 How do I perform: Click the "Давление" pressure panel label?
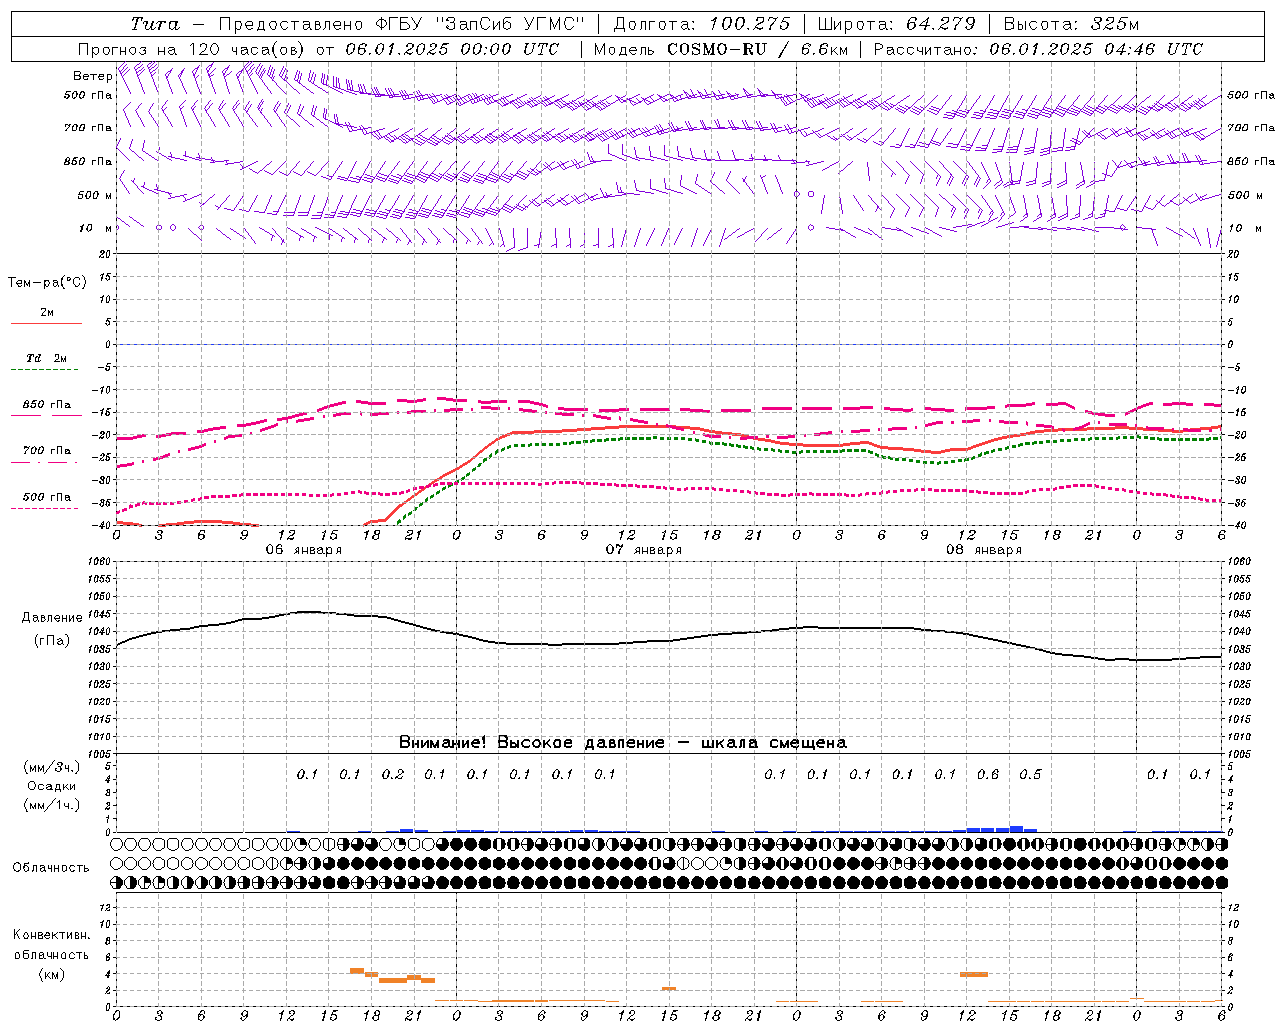(x=52, y=617)
